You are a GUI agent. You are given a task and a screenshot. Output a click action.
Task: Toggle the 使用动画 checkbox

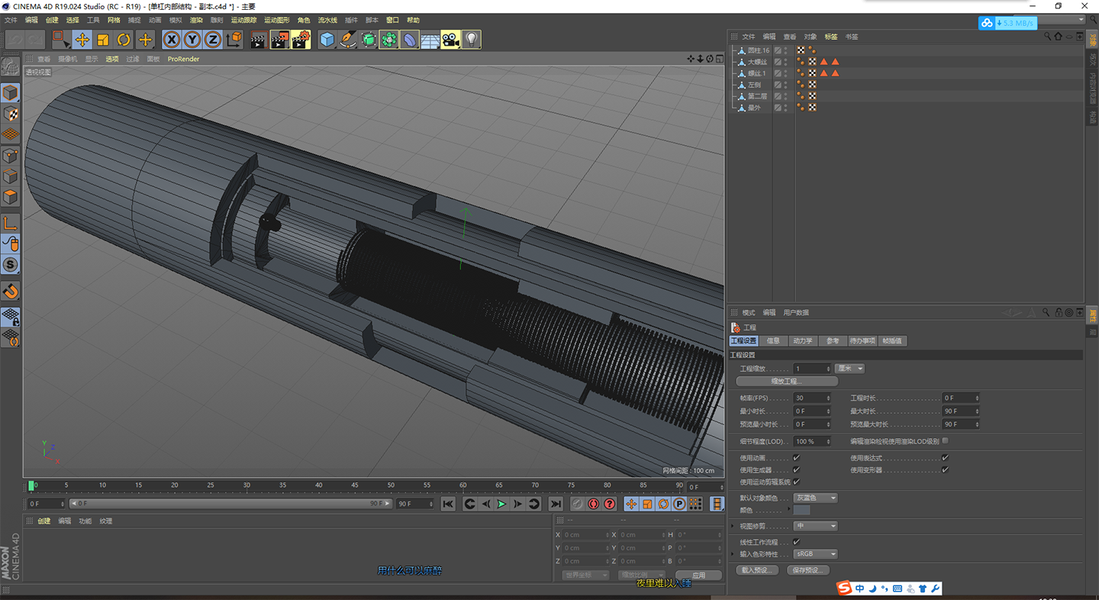pos(796,458)
